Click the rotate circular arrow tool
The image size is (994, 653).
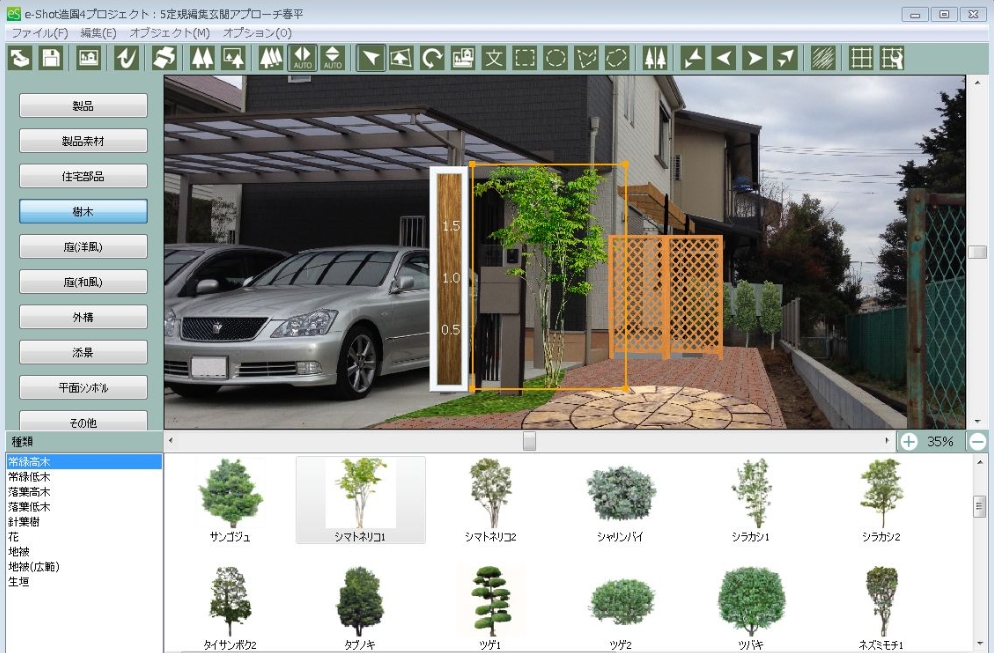click(x=432, y=58)
